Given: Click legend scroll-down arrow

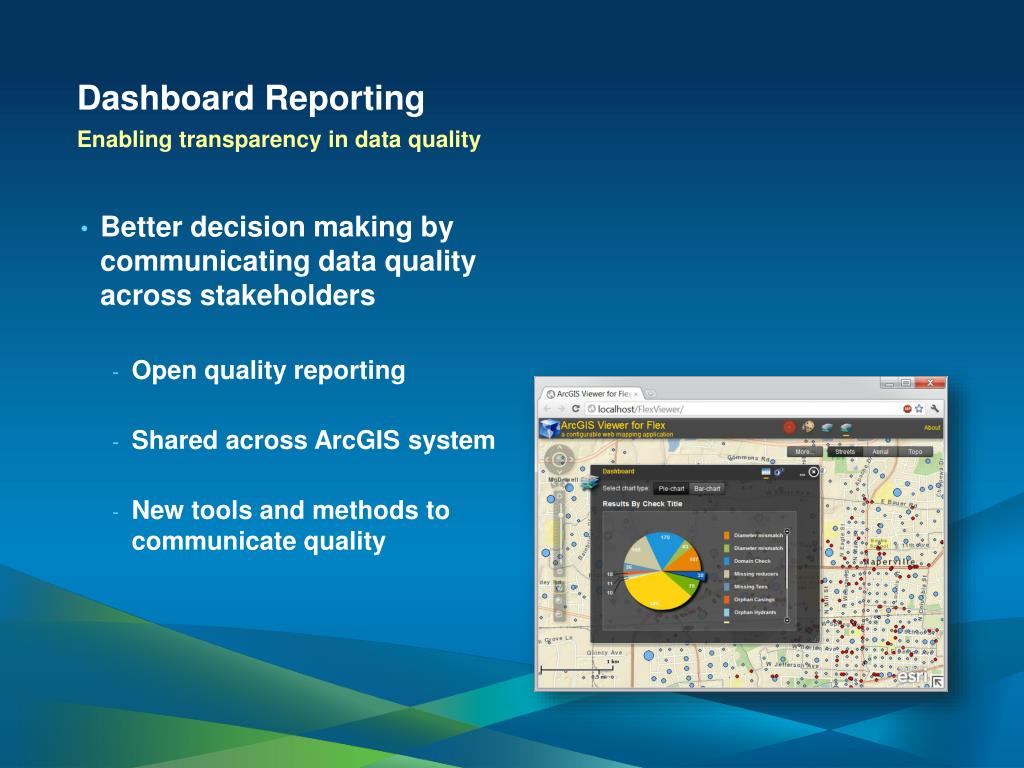Looking at the screenshot, I should point(787,620).
